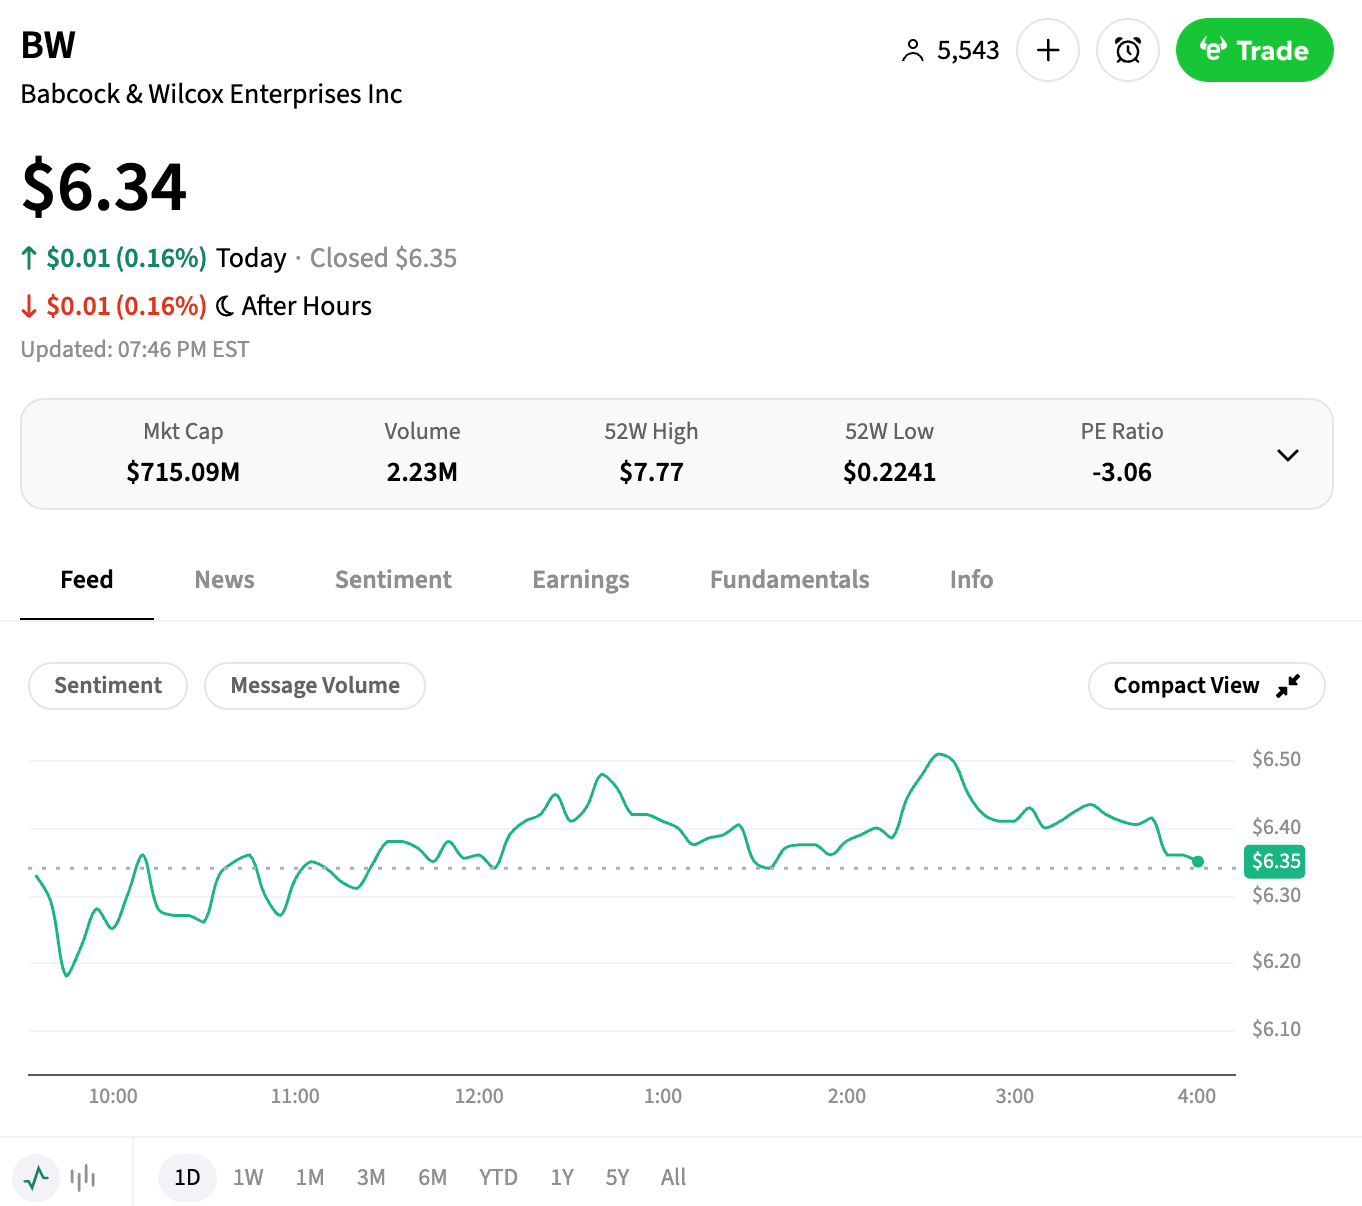1362x1206 pixels.
Task: Select the 1W time range
Action: (248, 1177)
